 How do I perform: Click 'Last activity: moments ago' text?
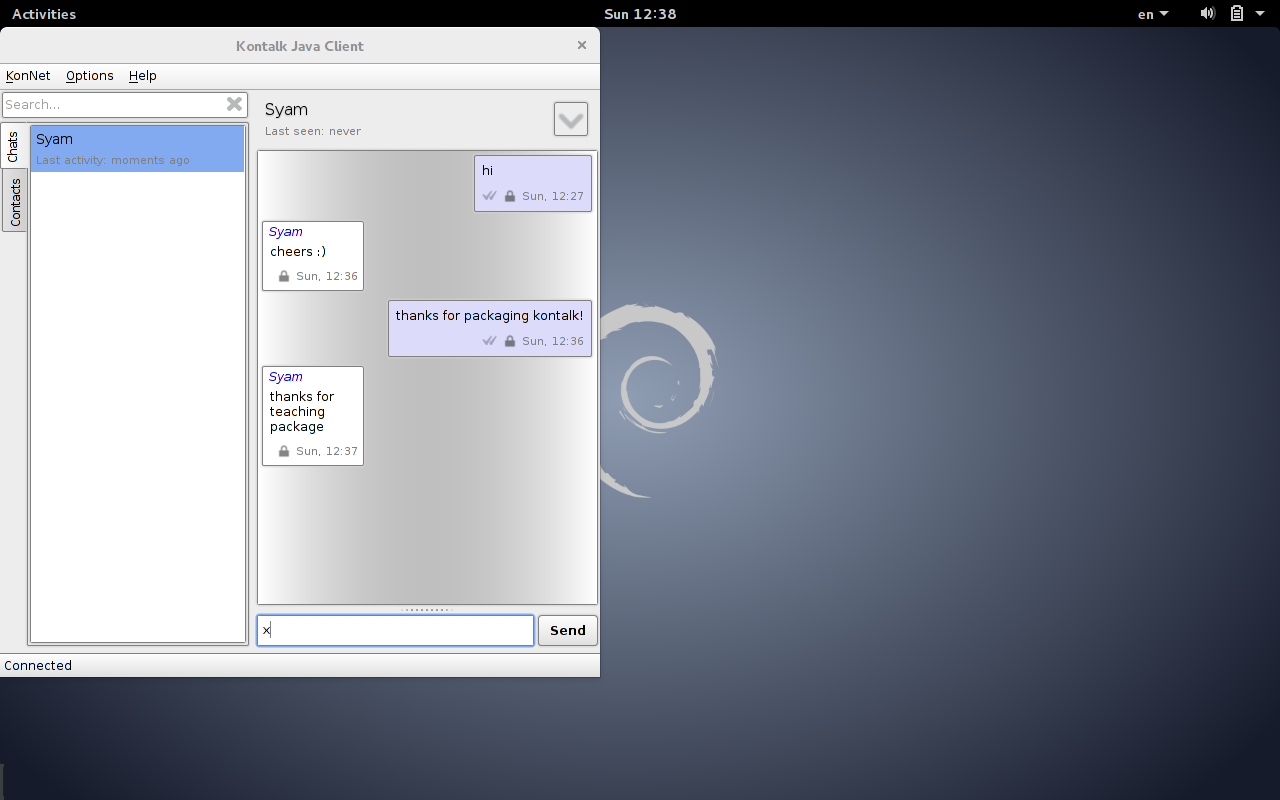(113, 160)
